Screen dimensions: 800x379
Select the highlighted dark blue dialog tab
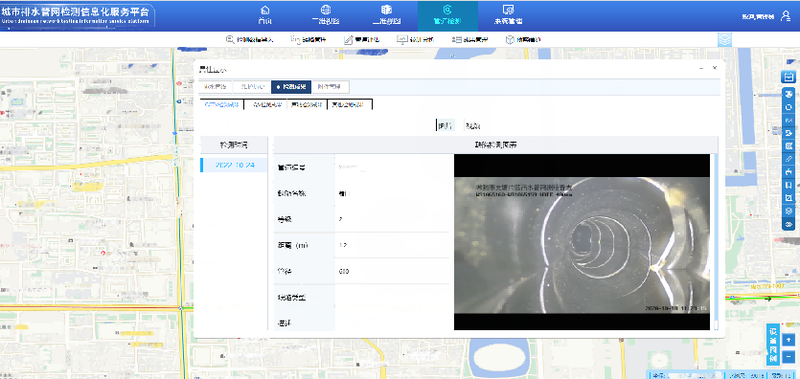291,87
